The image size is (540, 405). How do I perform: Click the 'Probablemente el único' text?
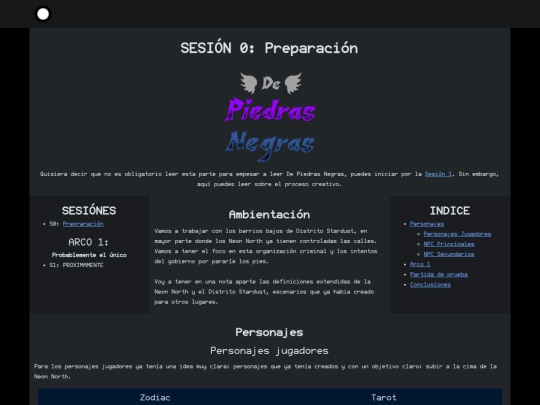89,255
